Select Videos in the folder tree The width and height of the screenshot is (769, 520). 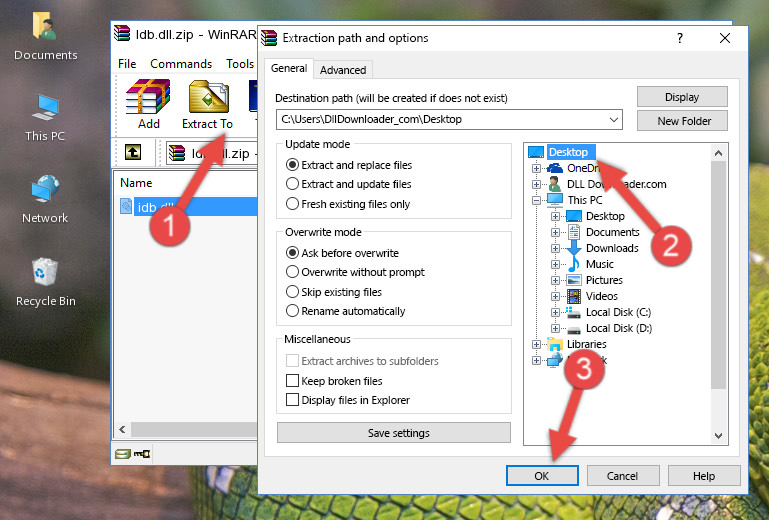pos(602,296)
